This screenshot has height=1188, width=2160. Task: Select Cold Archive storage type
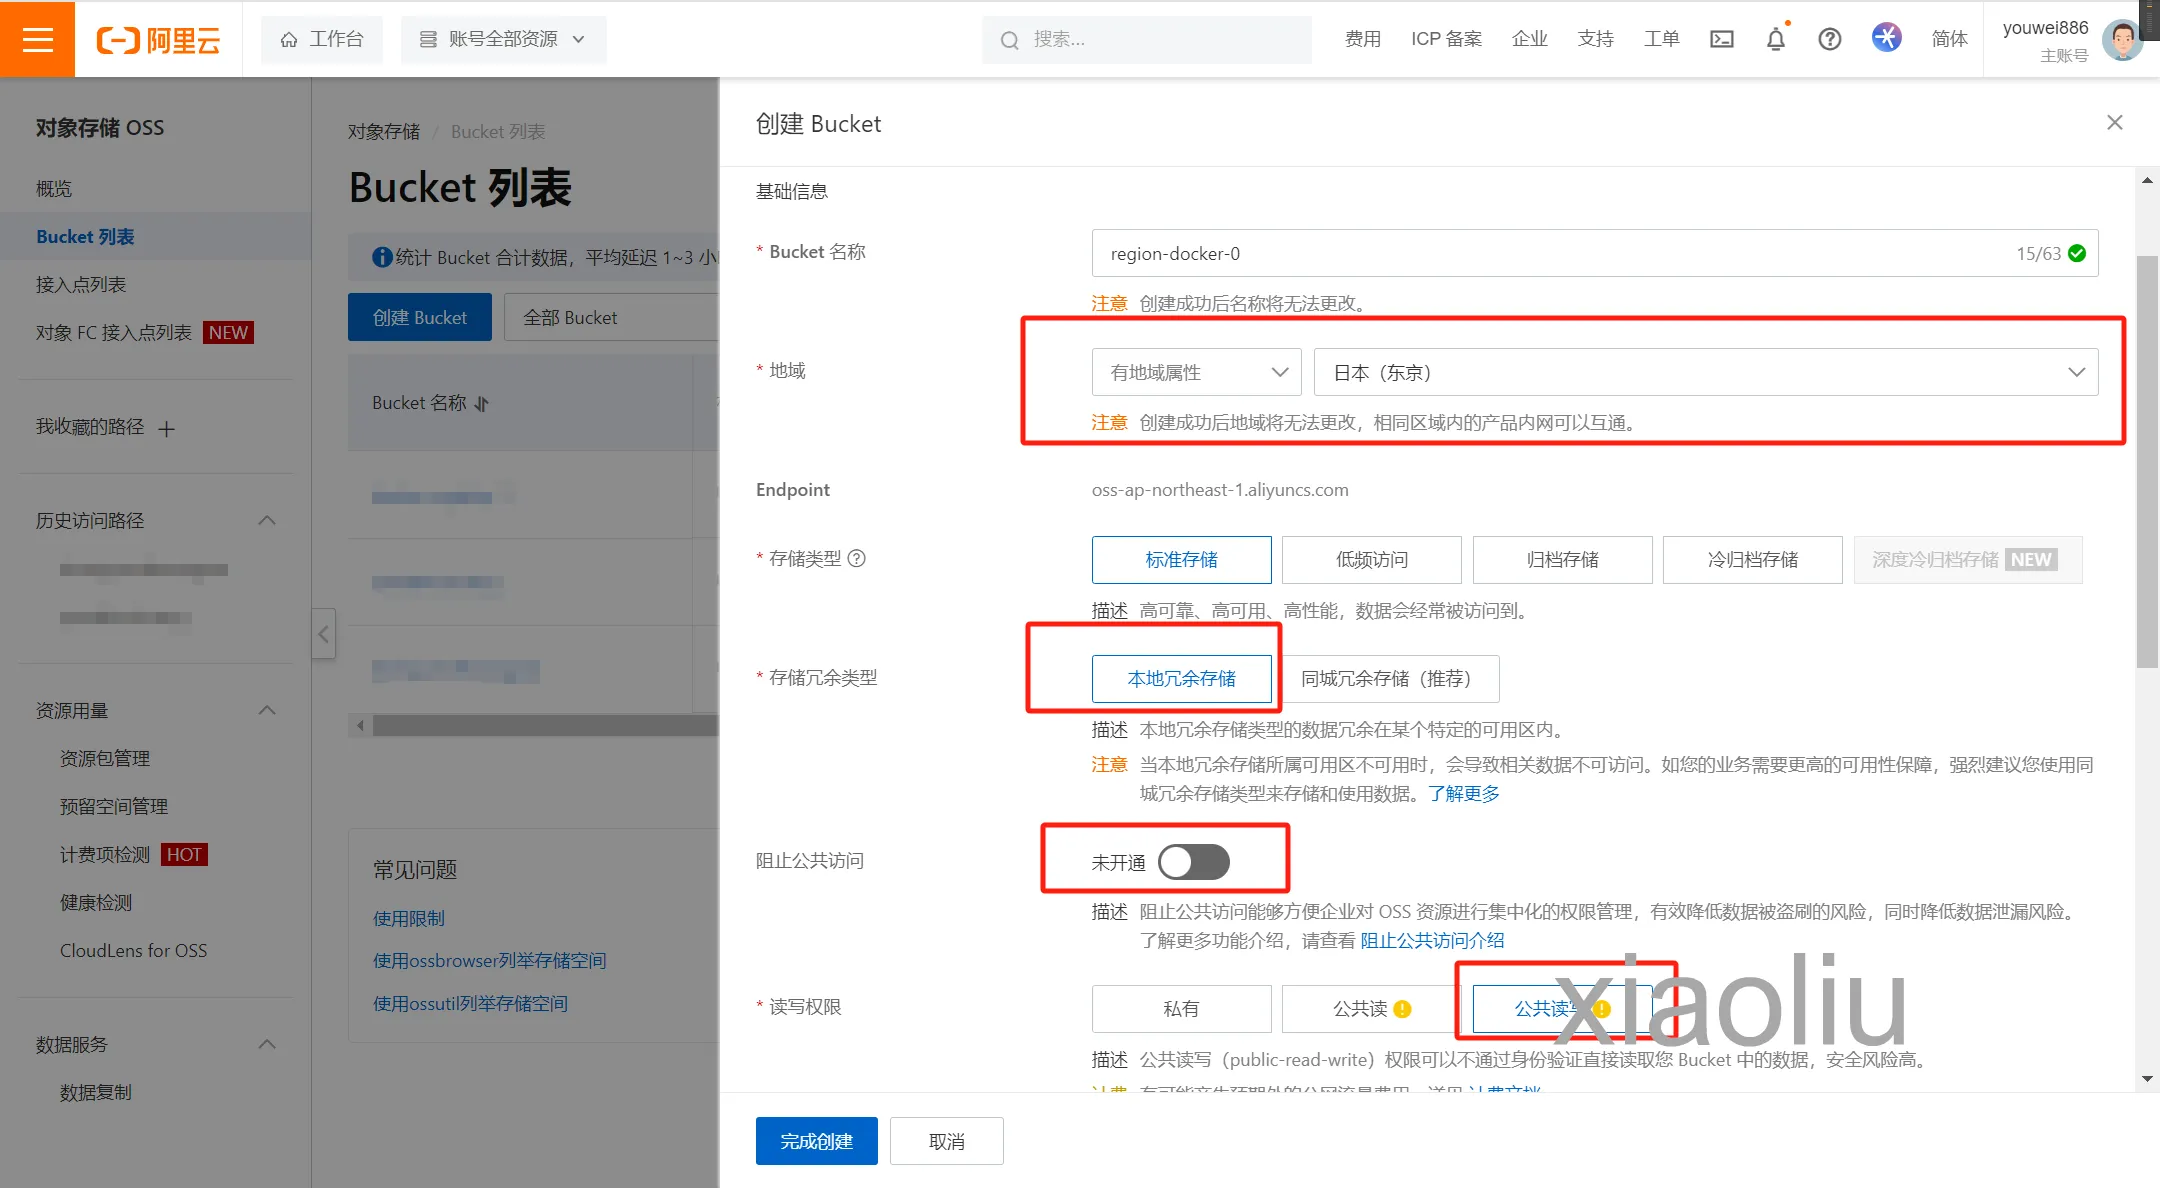[x=1752, y=560]
